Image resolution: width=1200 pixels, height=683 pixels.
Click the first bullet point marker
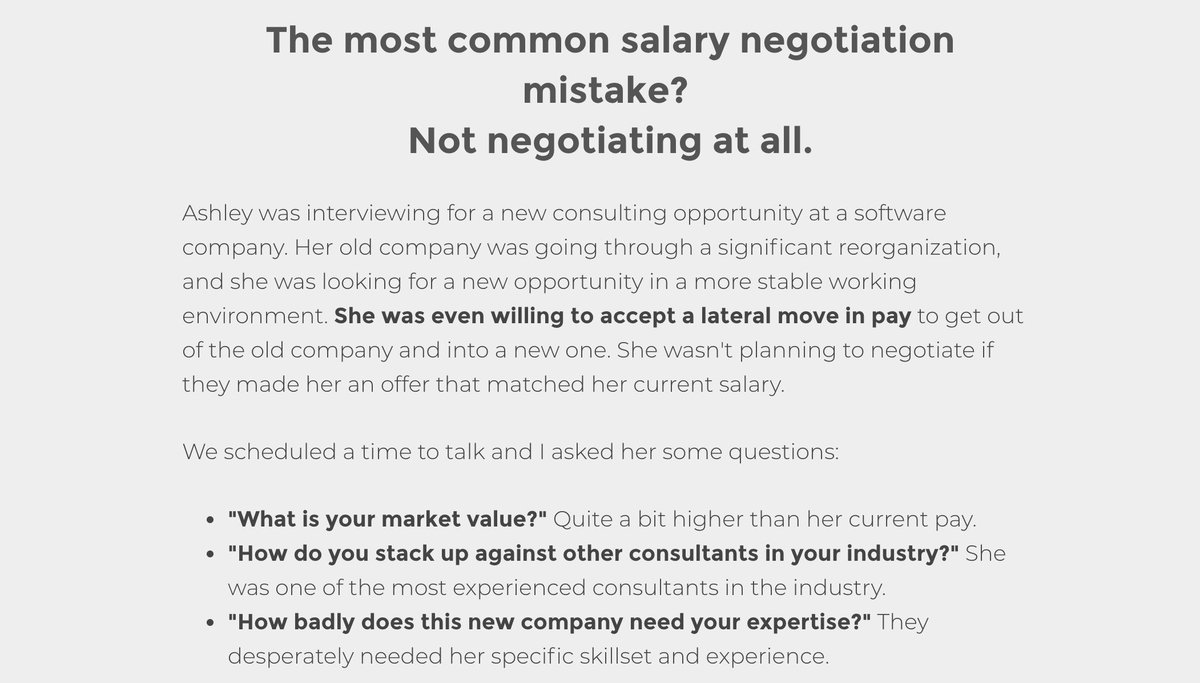pos(210,521)
